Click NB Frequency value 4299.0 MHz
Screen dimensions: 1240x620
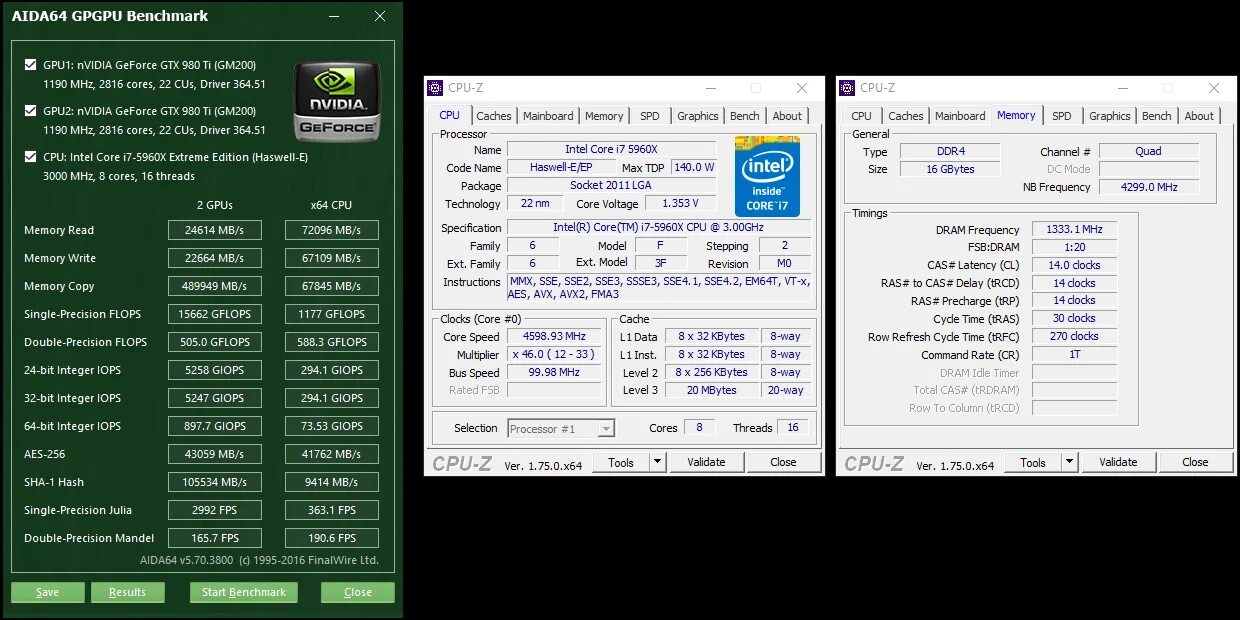tap(1148, 187)
